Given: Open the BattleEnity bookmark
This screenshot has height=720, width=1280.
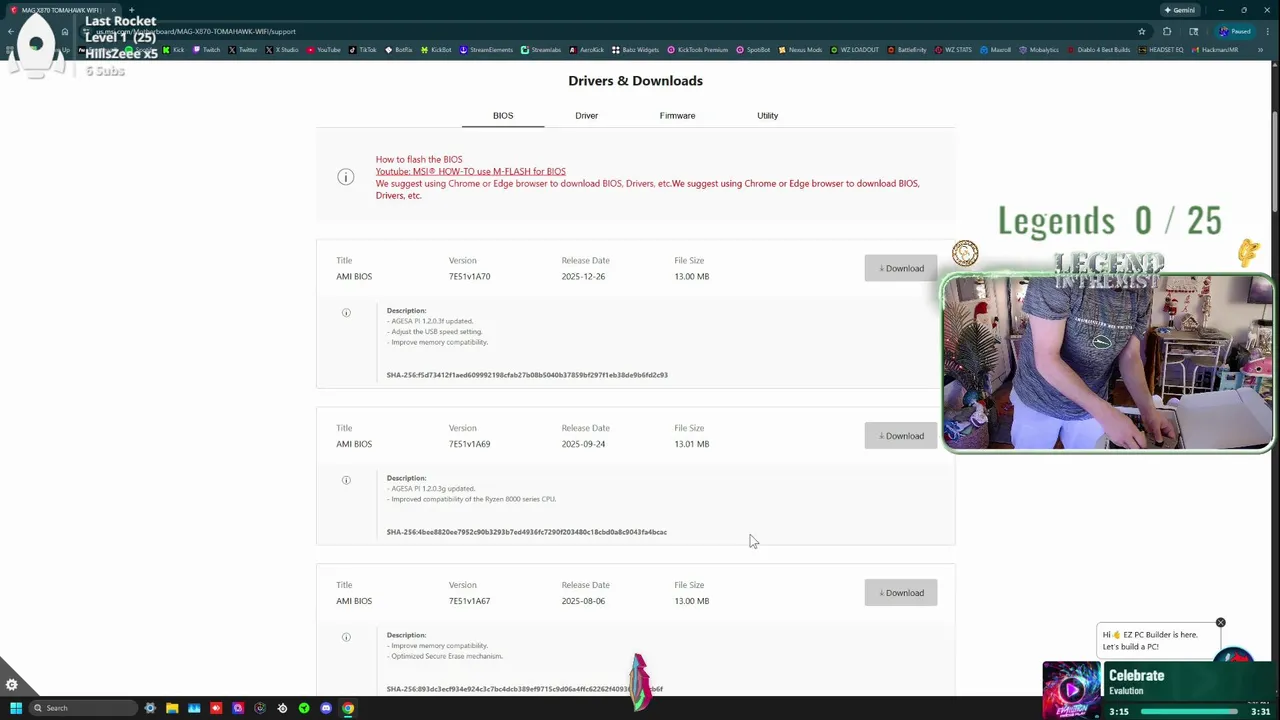Looking at the screenshot, I should 906,50.
